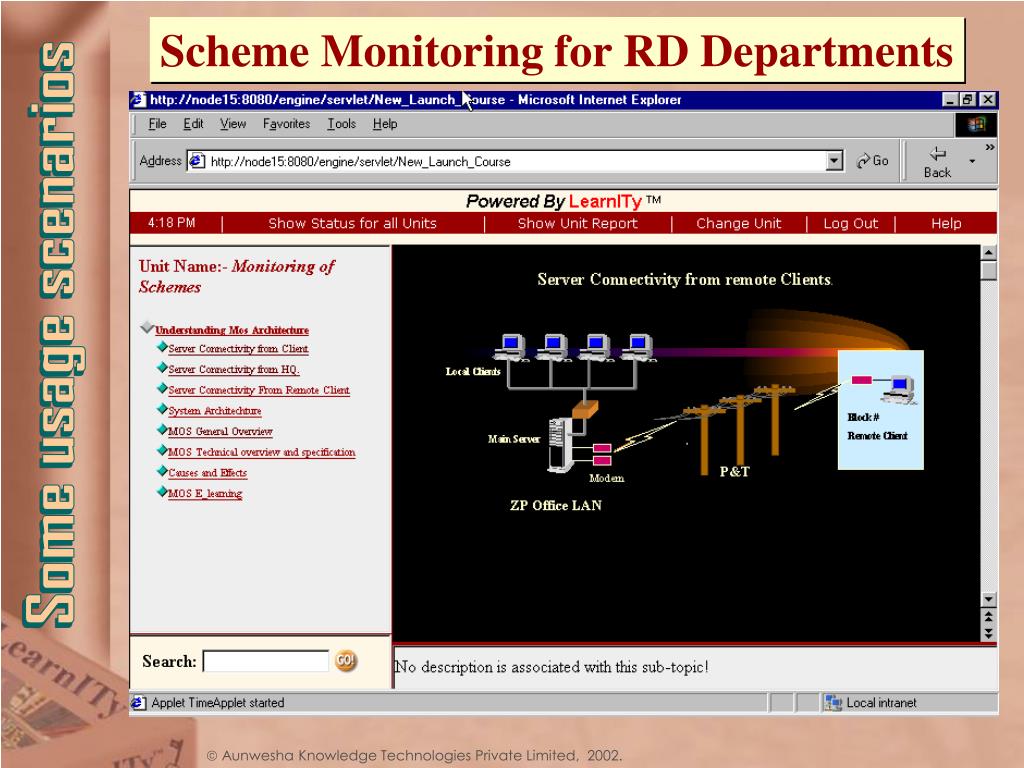Click the content pane scroll up arrow
Screen dimensions: 1024x768
[989, 253]
